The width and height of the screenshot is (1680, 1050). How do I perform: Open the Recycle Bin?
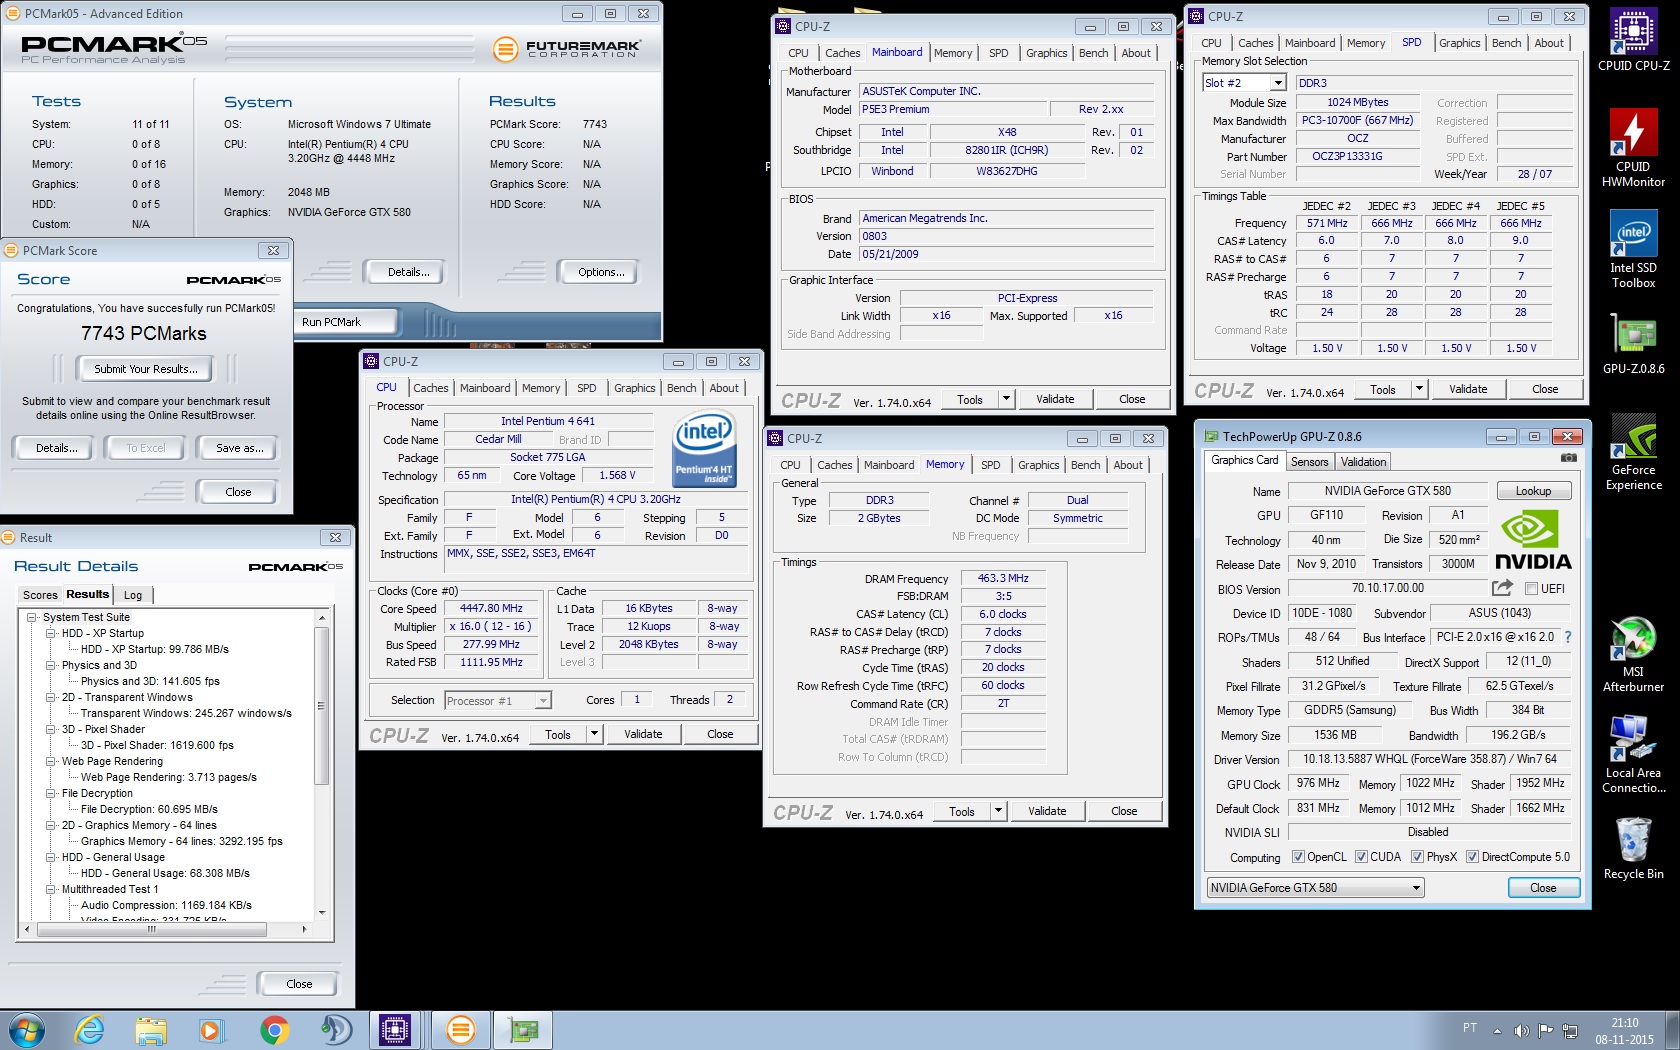pos(1633,848)
